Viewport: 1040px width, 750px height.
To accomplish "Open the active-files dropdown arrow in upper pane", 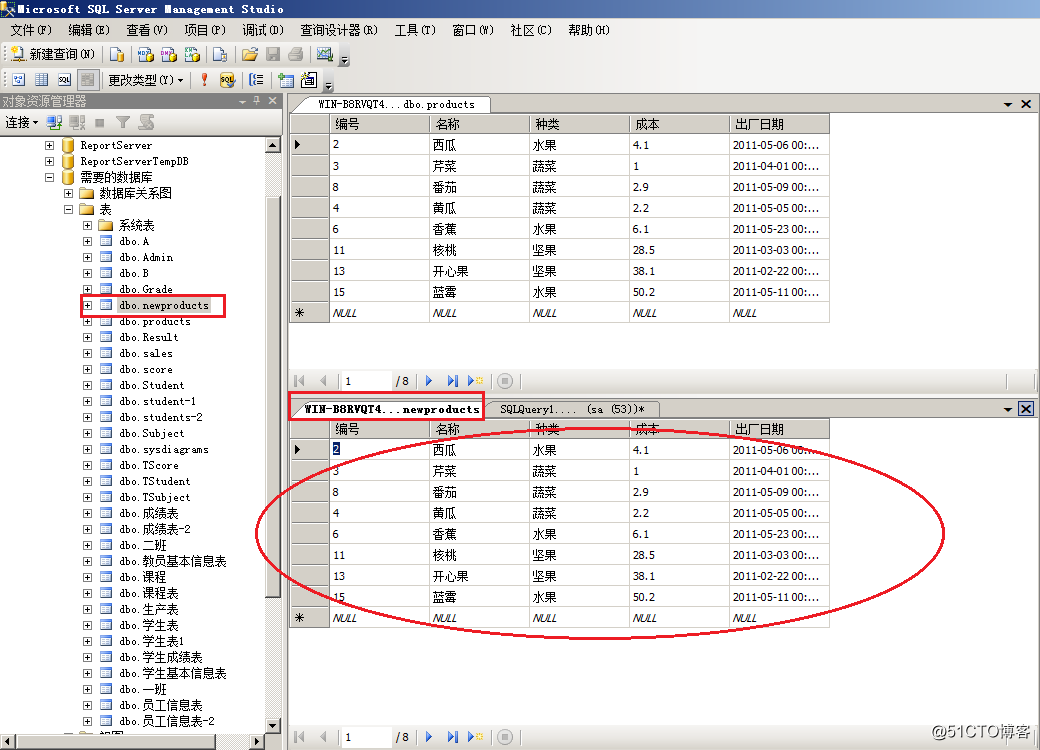I will pyautogui.click(x=1008, y=104).
